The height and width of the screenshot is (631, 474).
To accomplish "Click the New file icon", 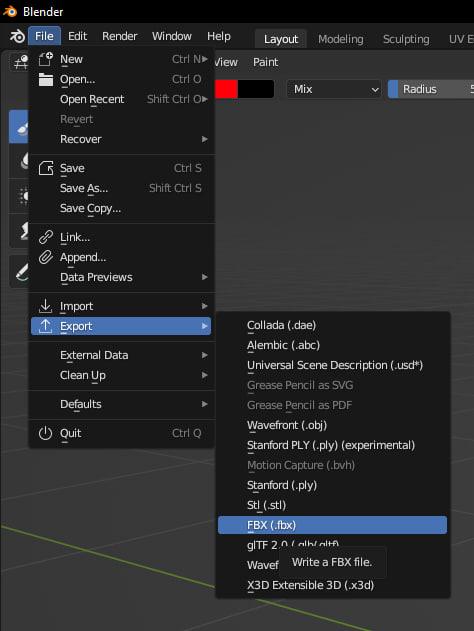I will (x=45, y=59).
